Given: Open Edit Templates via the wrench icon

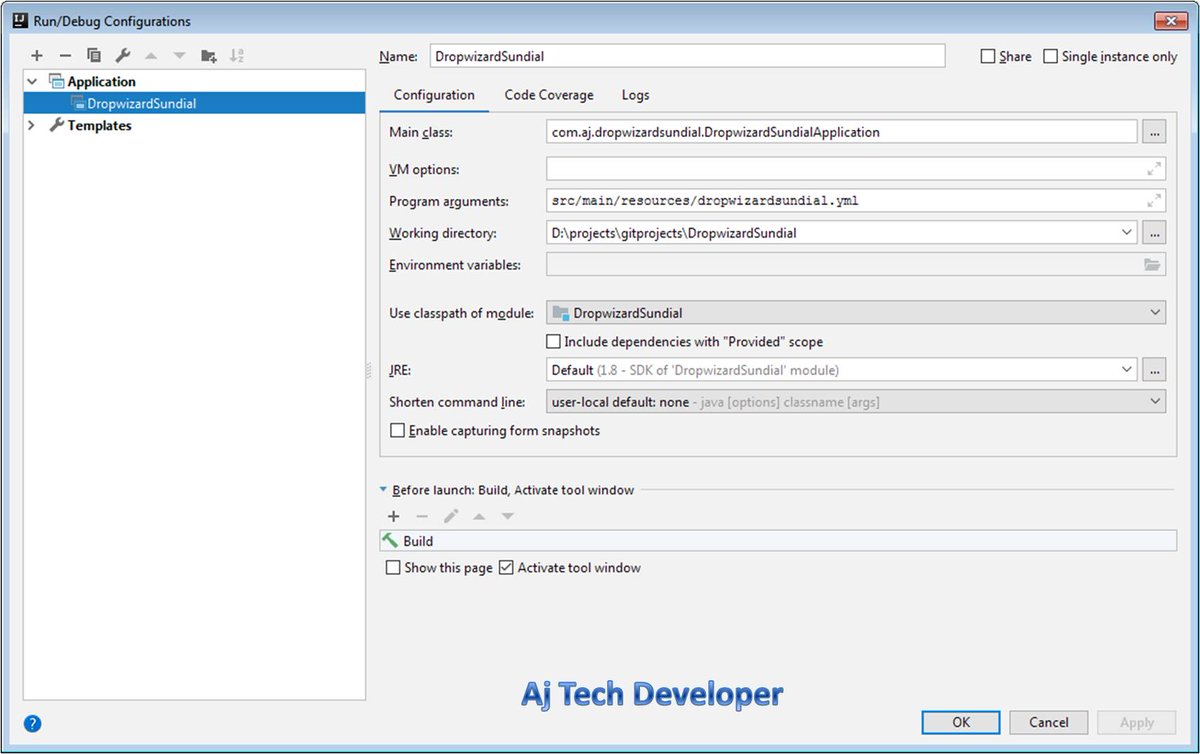Looking at the screenshot, I should [123, 55].
